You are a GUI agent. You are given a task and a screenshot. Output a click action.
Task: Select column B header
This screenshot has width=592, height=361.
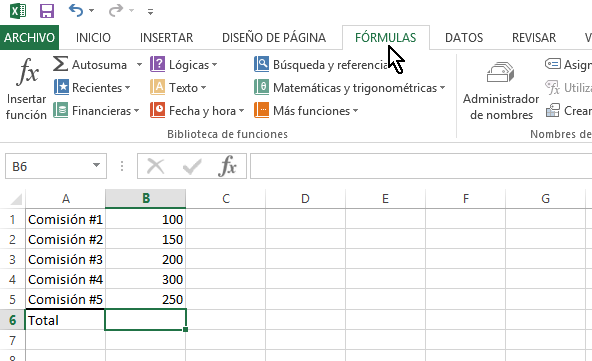point(146,198)
